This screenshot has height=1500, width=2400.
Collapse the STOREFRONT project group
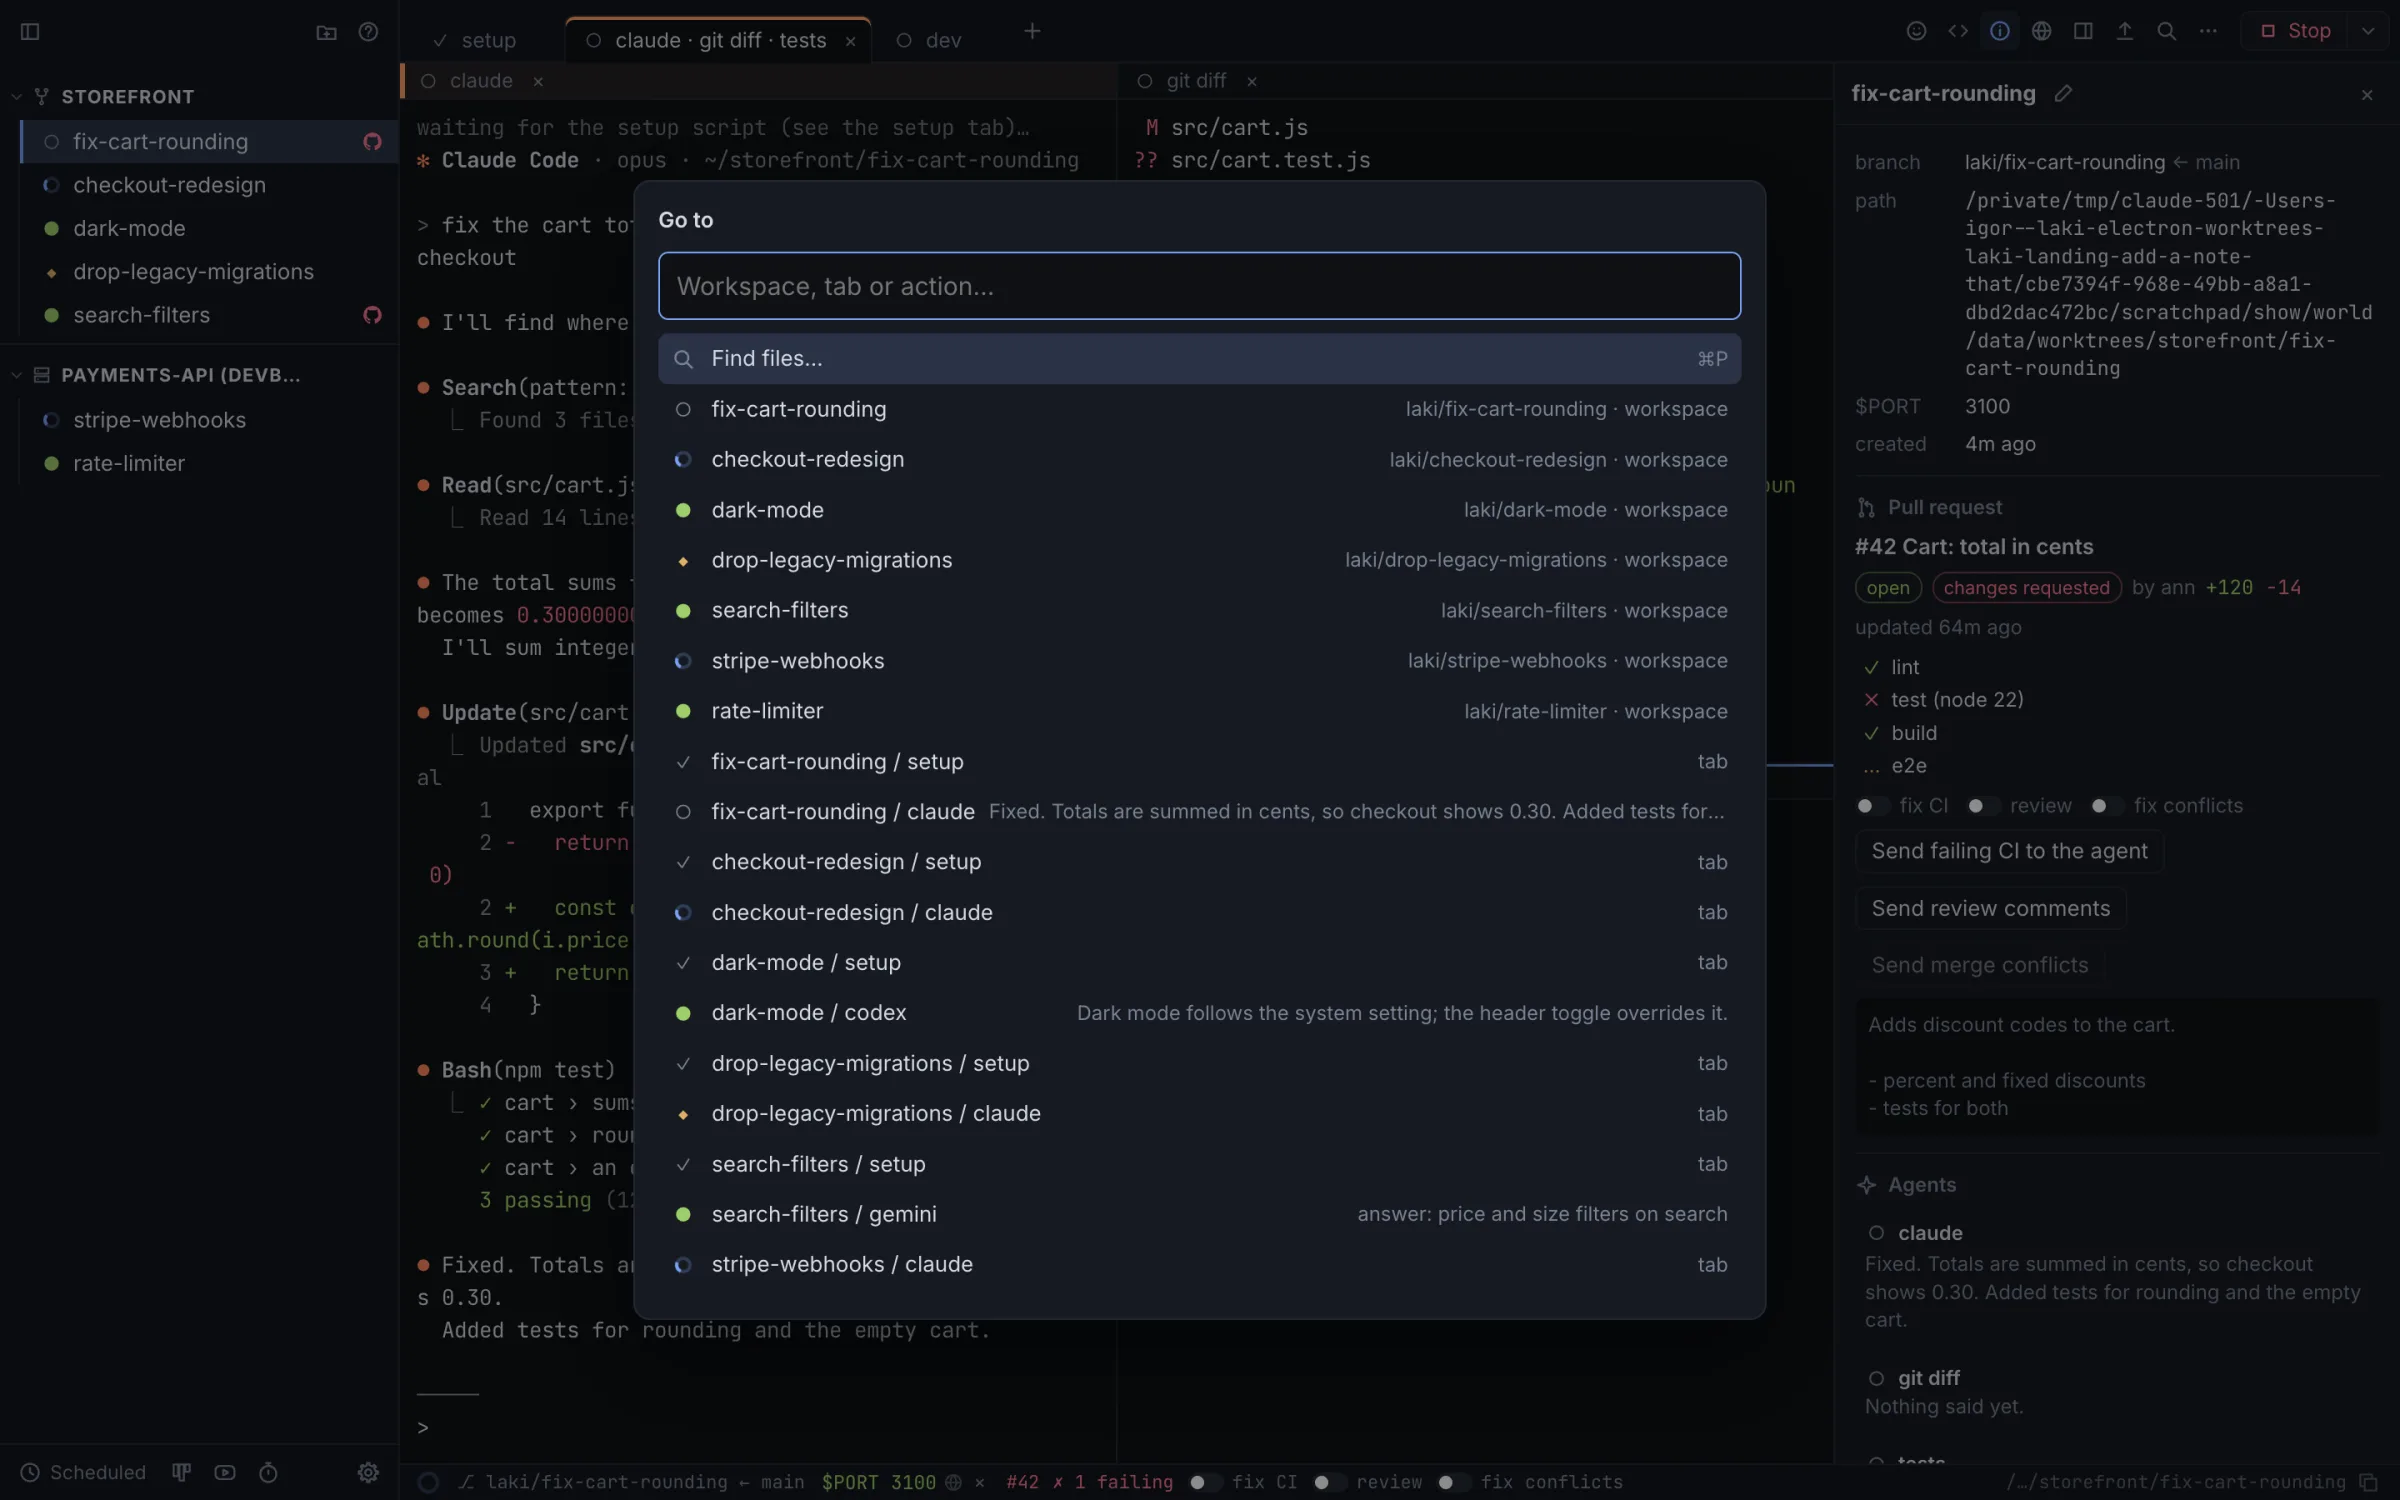tap(16, 97)
